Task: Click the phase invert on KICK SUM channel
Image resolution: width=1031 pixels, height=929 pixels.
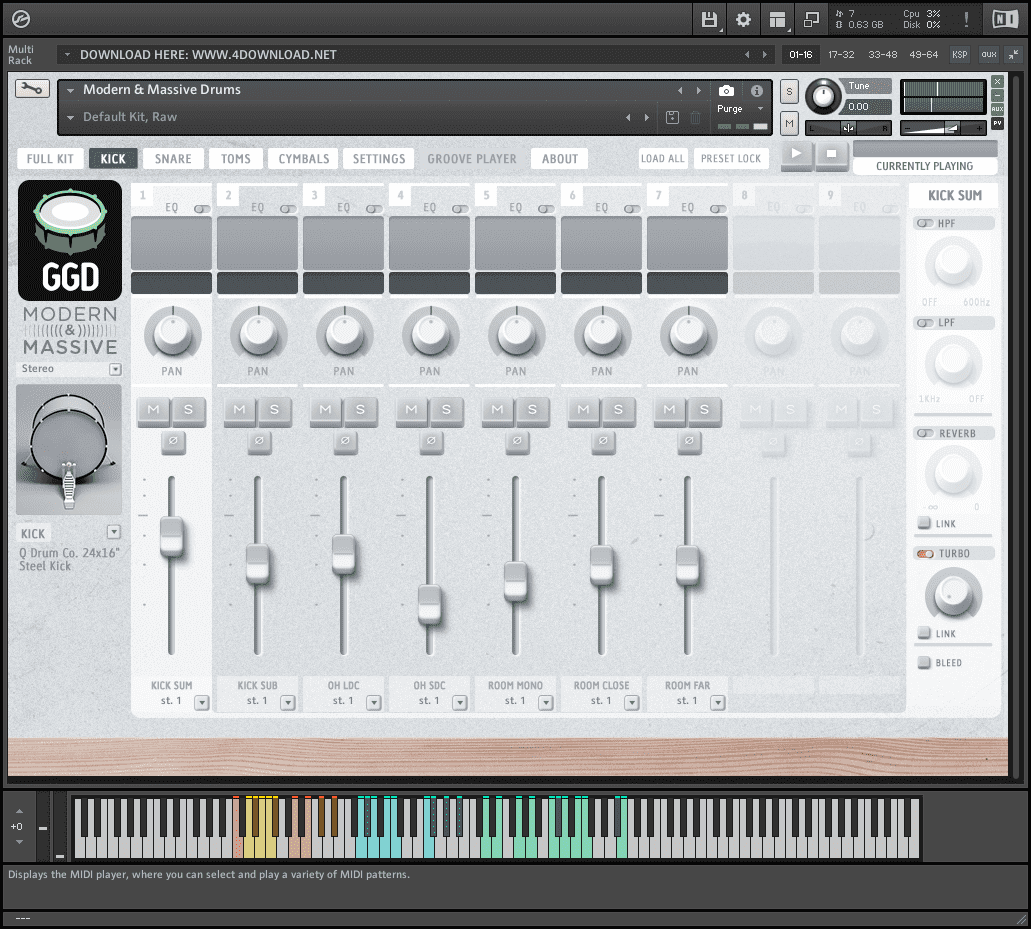Action: click(173, 441)
